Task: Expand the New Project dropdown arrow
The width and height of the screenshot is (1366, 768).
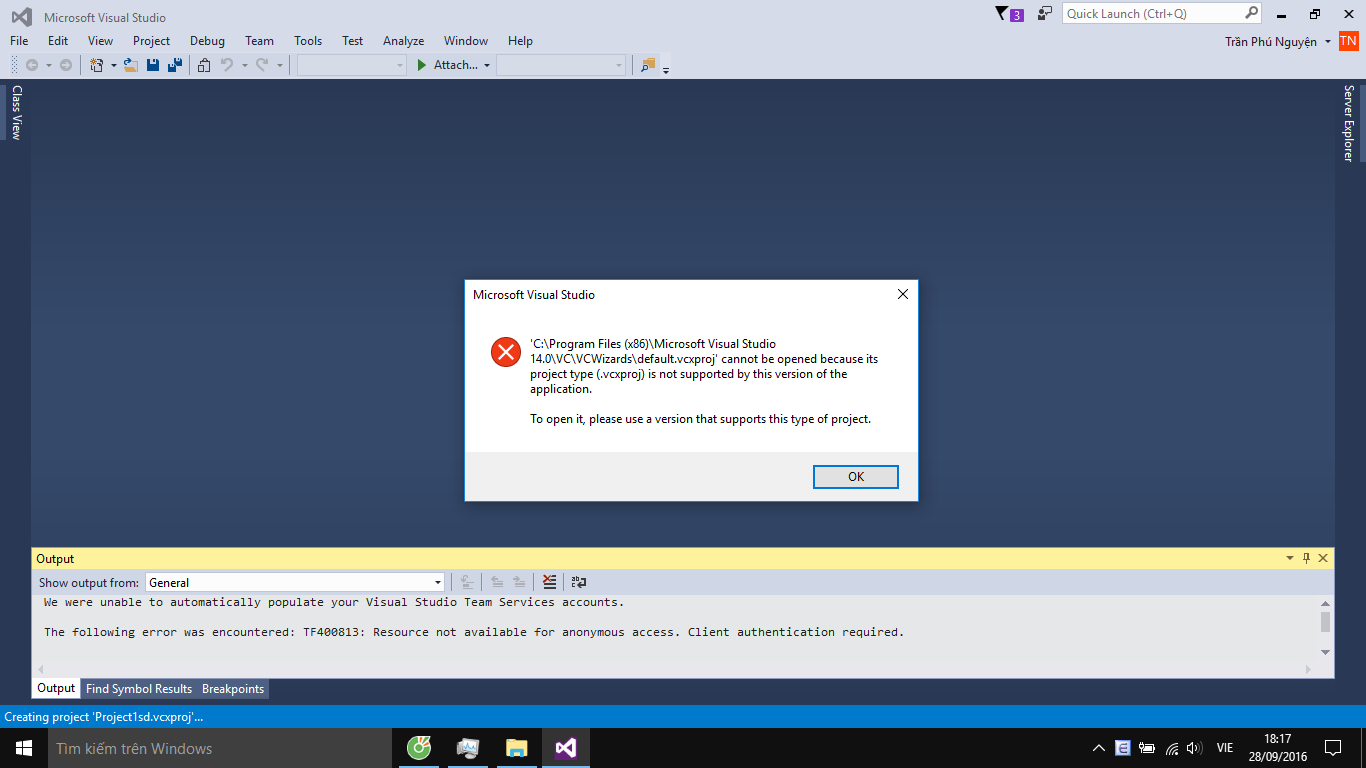Action: click(x=113, y=65)
